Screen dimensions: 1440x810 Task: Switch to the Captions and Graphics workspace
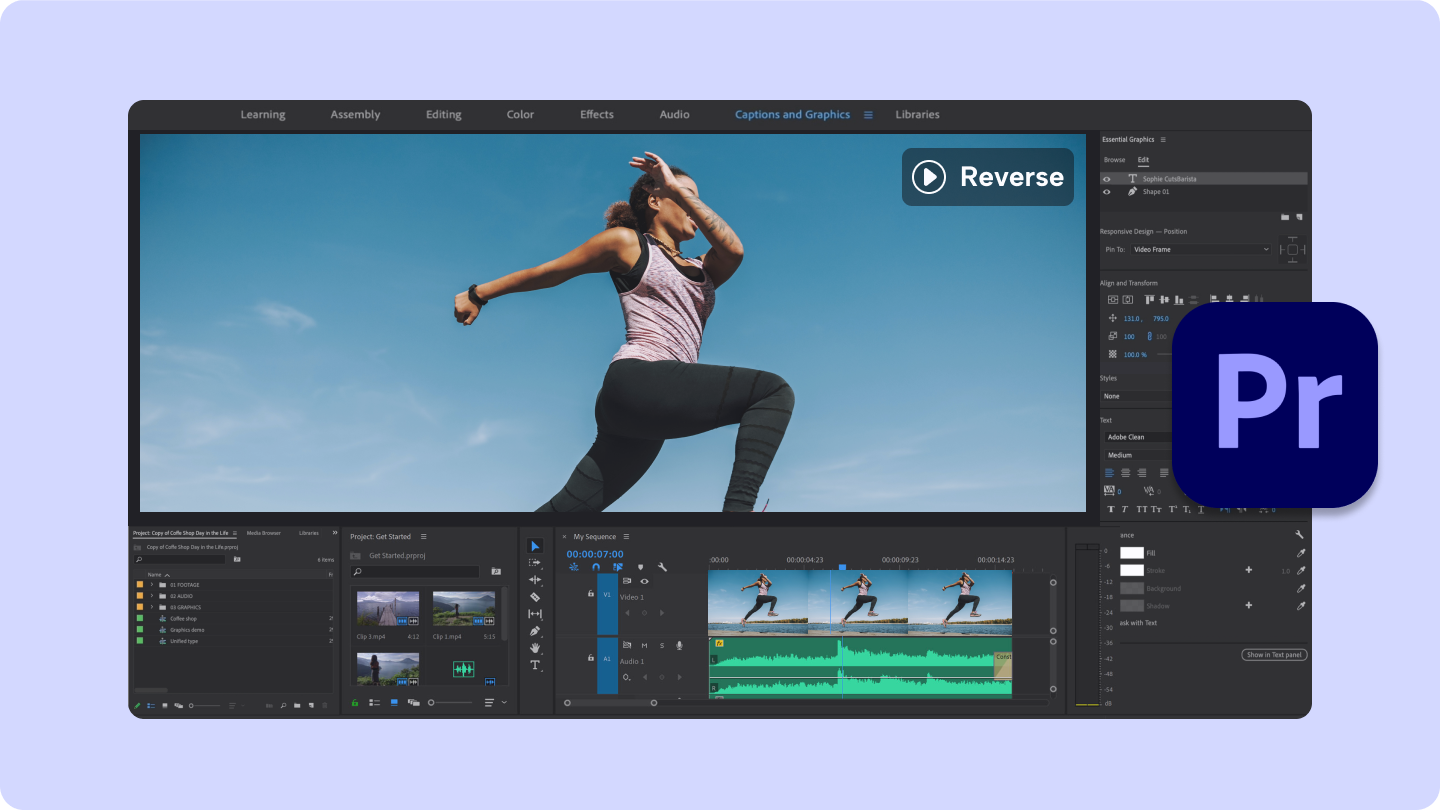[x=793, y=114]
